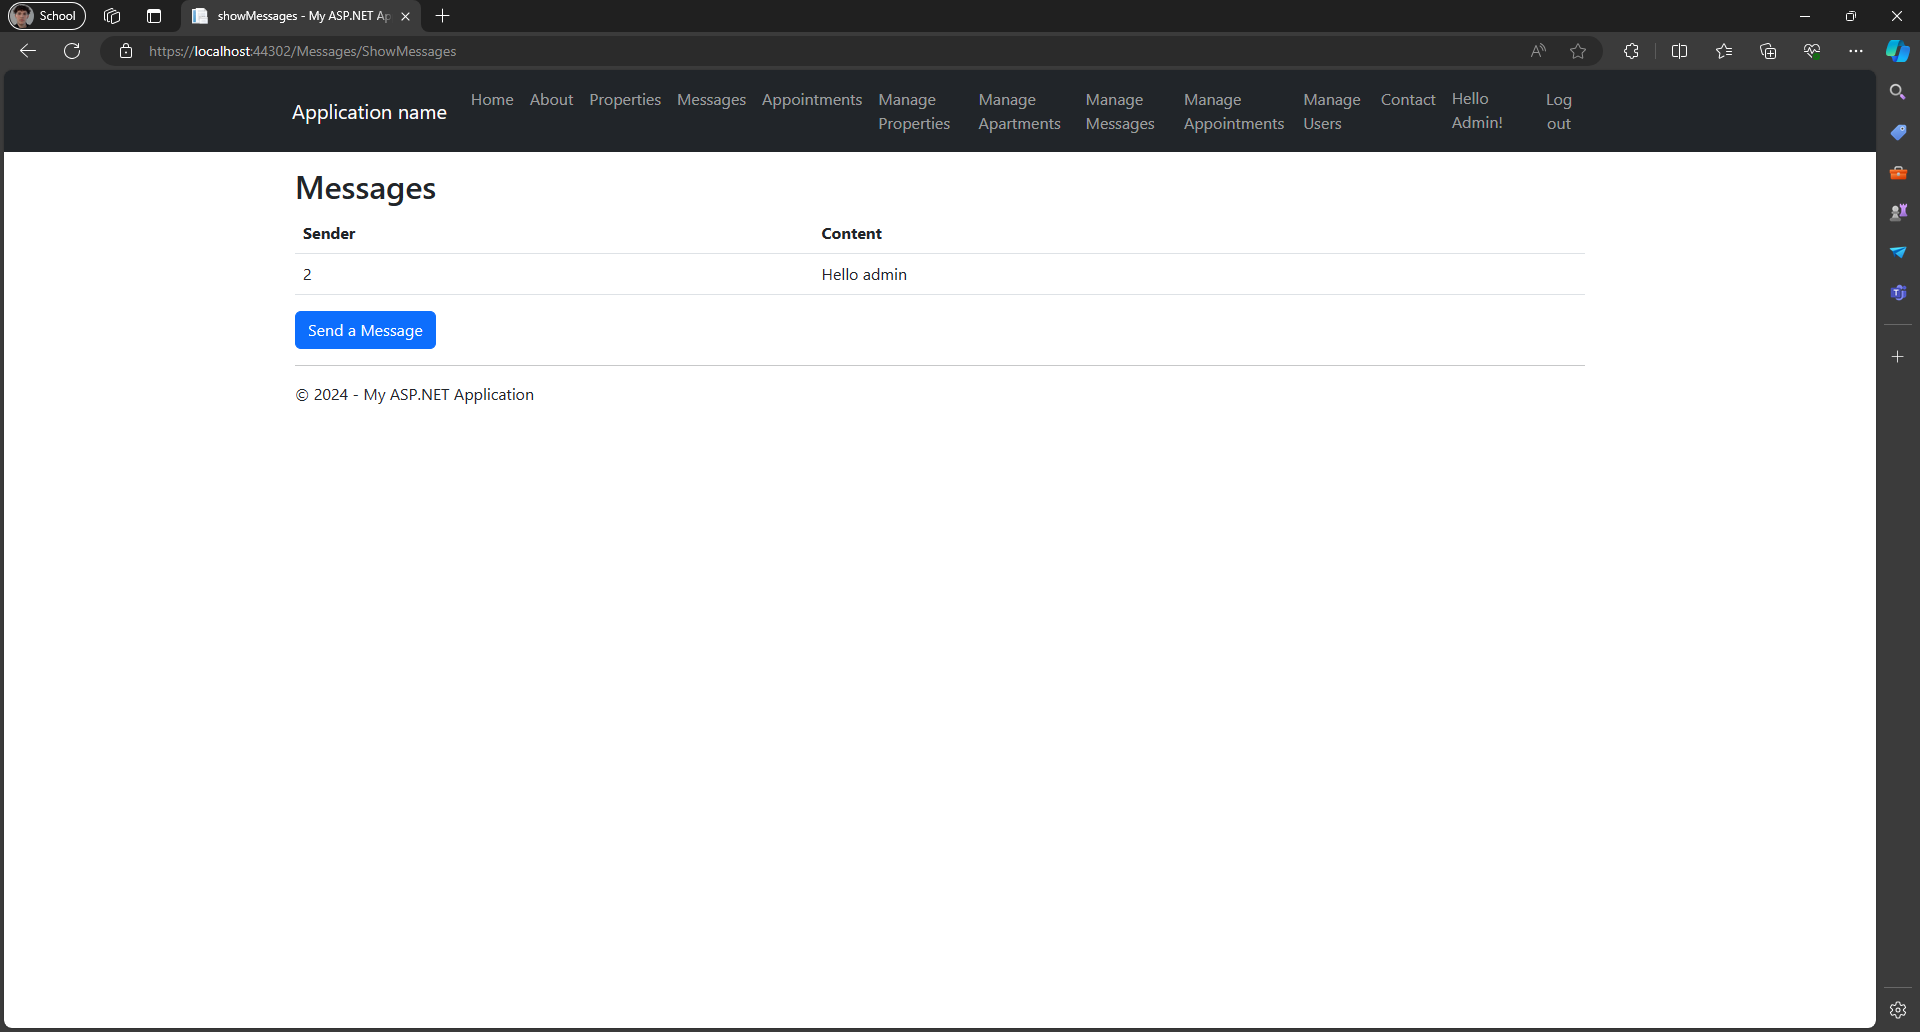This screenshot has width=1920, height=1032.
Task: Open the Read aloud icon in the address bar
Action: click(x=1538, y=51)
